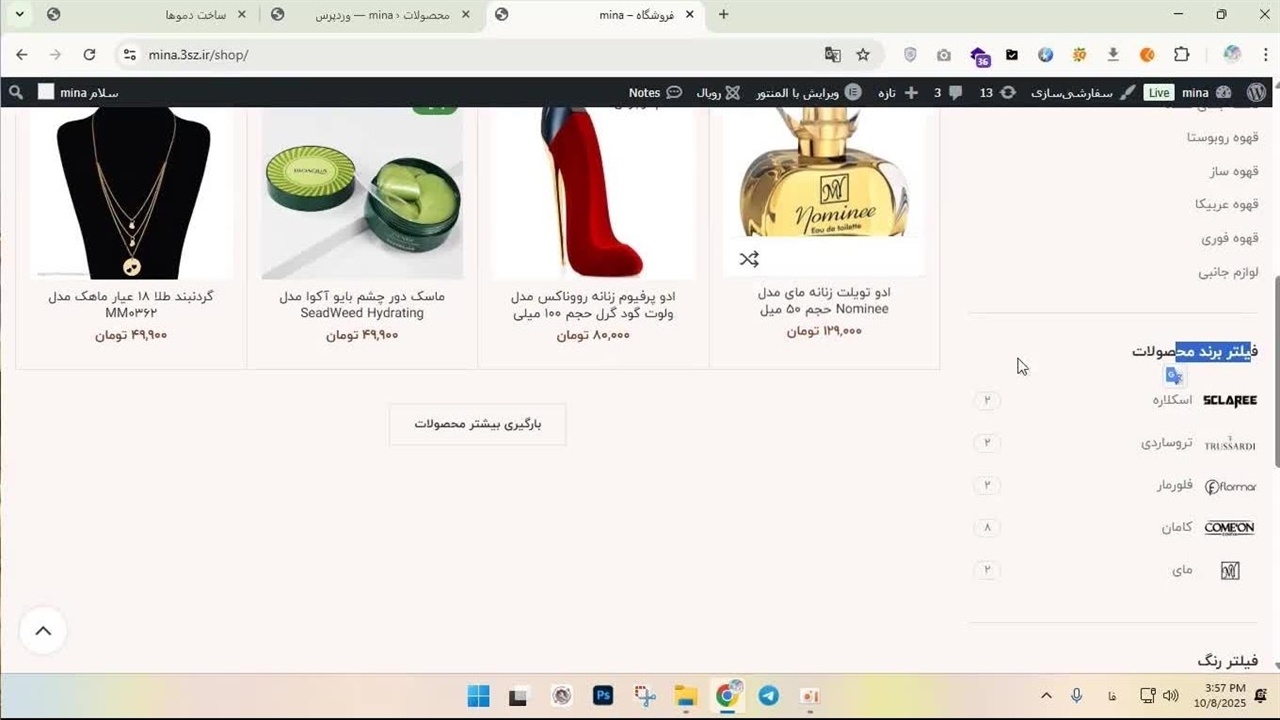Switch to the محصولات mina وردپرس tab
The image size is (1280, 720).
click(382, 15)
